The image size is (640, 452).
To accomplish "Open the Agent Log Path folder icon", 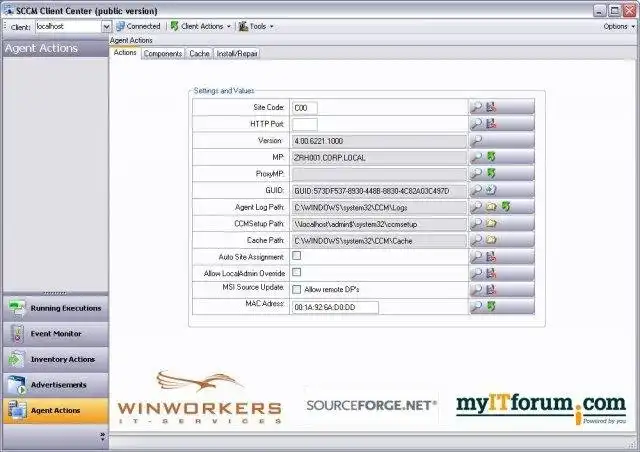I will pyautogui.click(x=491, y=207).
